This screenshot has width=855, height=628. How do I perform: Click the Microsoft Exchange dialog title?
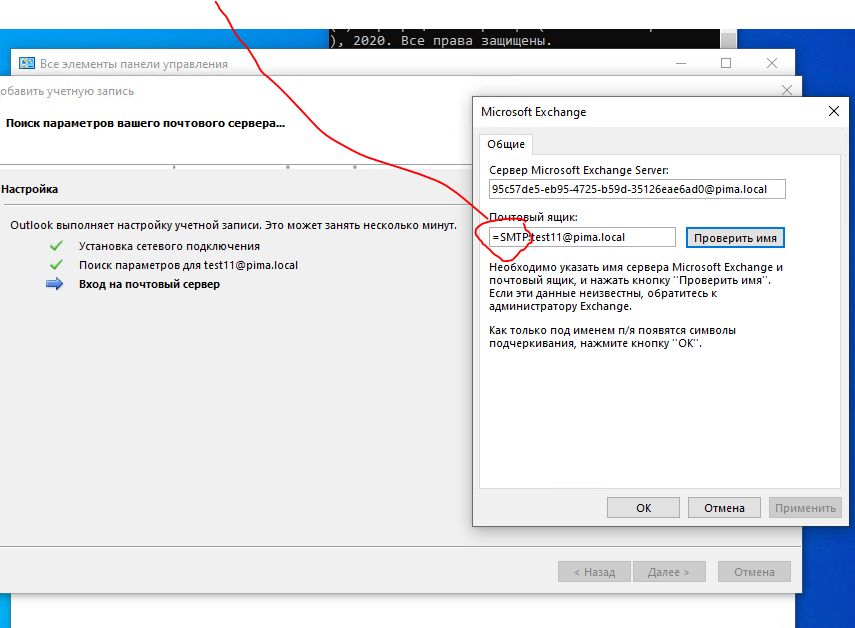pos(533,112)
